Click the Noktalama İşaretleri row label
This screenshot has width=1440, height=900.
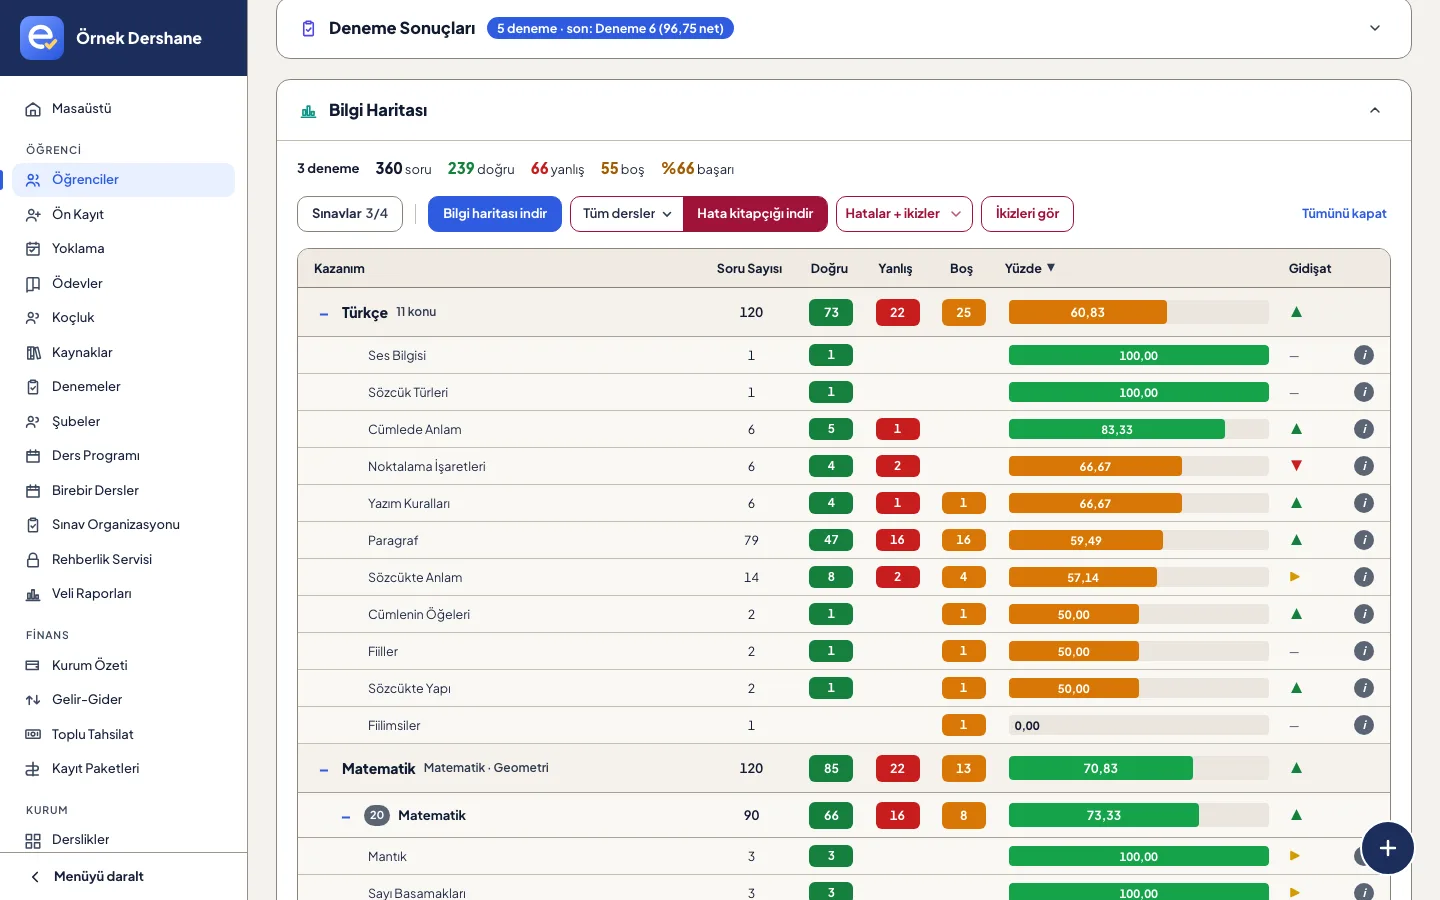(x=427, y=467)
